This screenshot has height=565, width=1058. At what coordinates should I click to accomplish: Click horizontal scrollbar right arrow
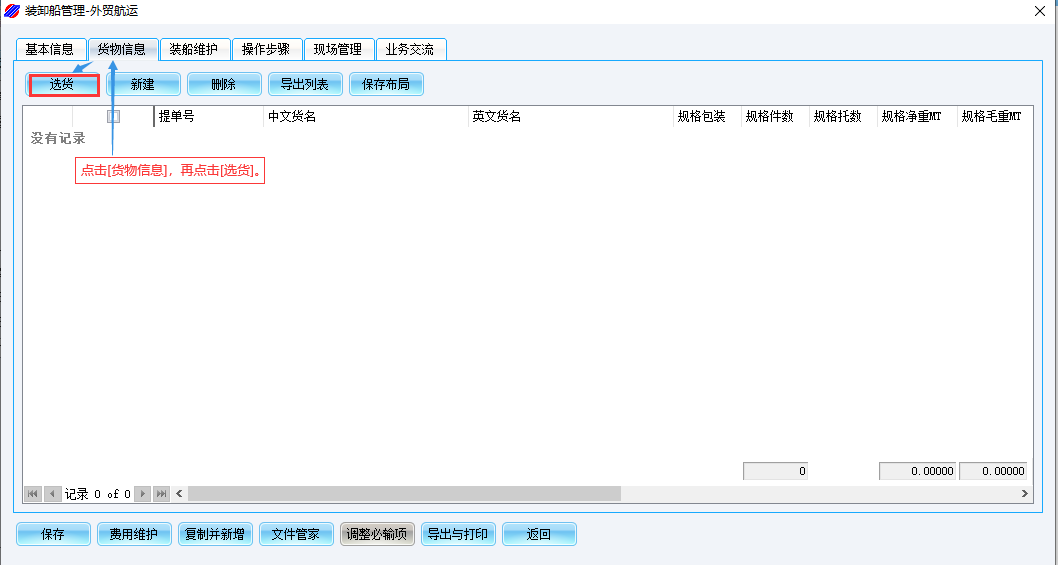point(1024,494)
